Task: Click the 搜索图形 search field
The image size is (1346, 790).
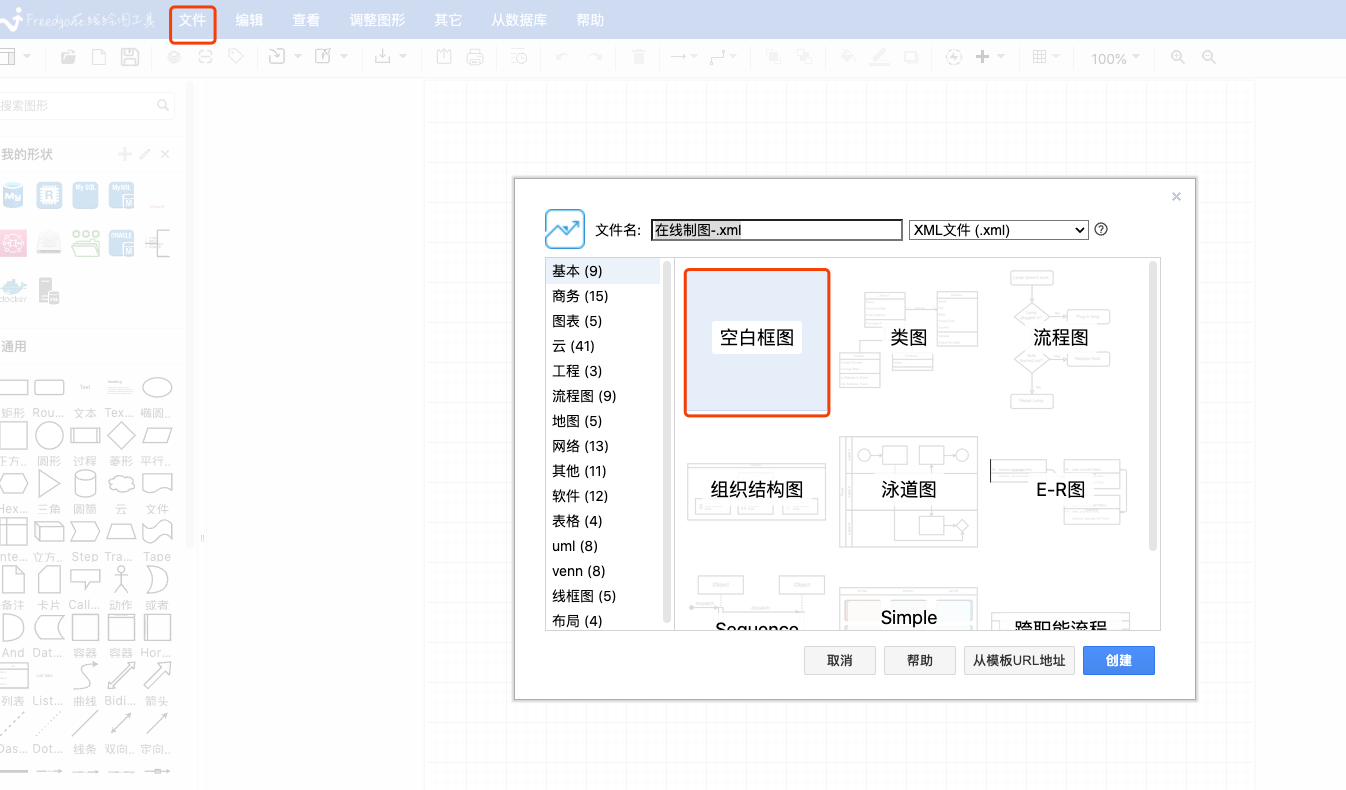Action: (87, 105)
